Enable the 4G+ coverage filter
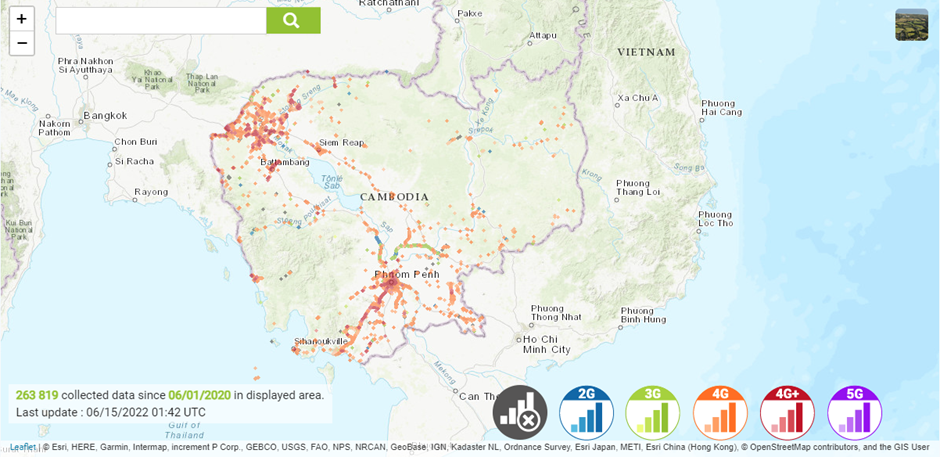The width and height of the screenshot is (940, 457). click(x=788, y=413)
